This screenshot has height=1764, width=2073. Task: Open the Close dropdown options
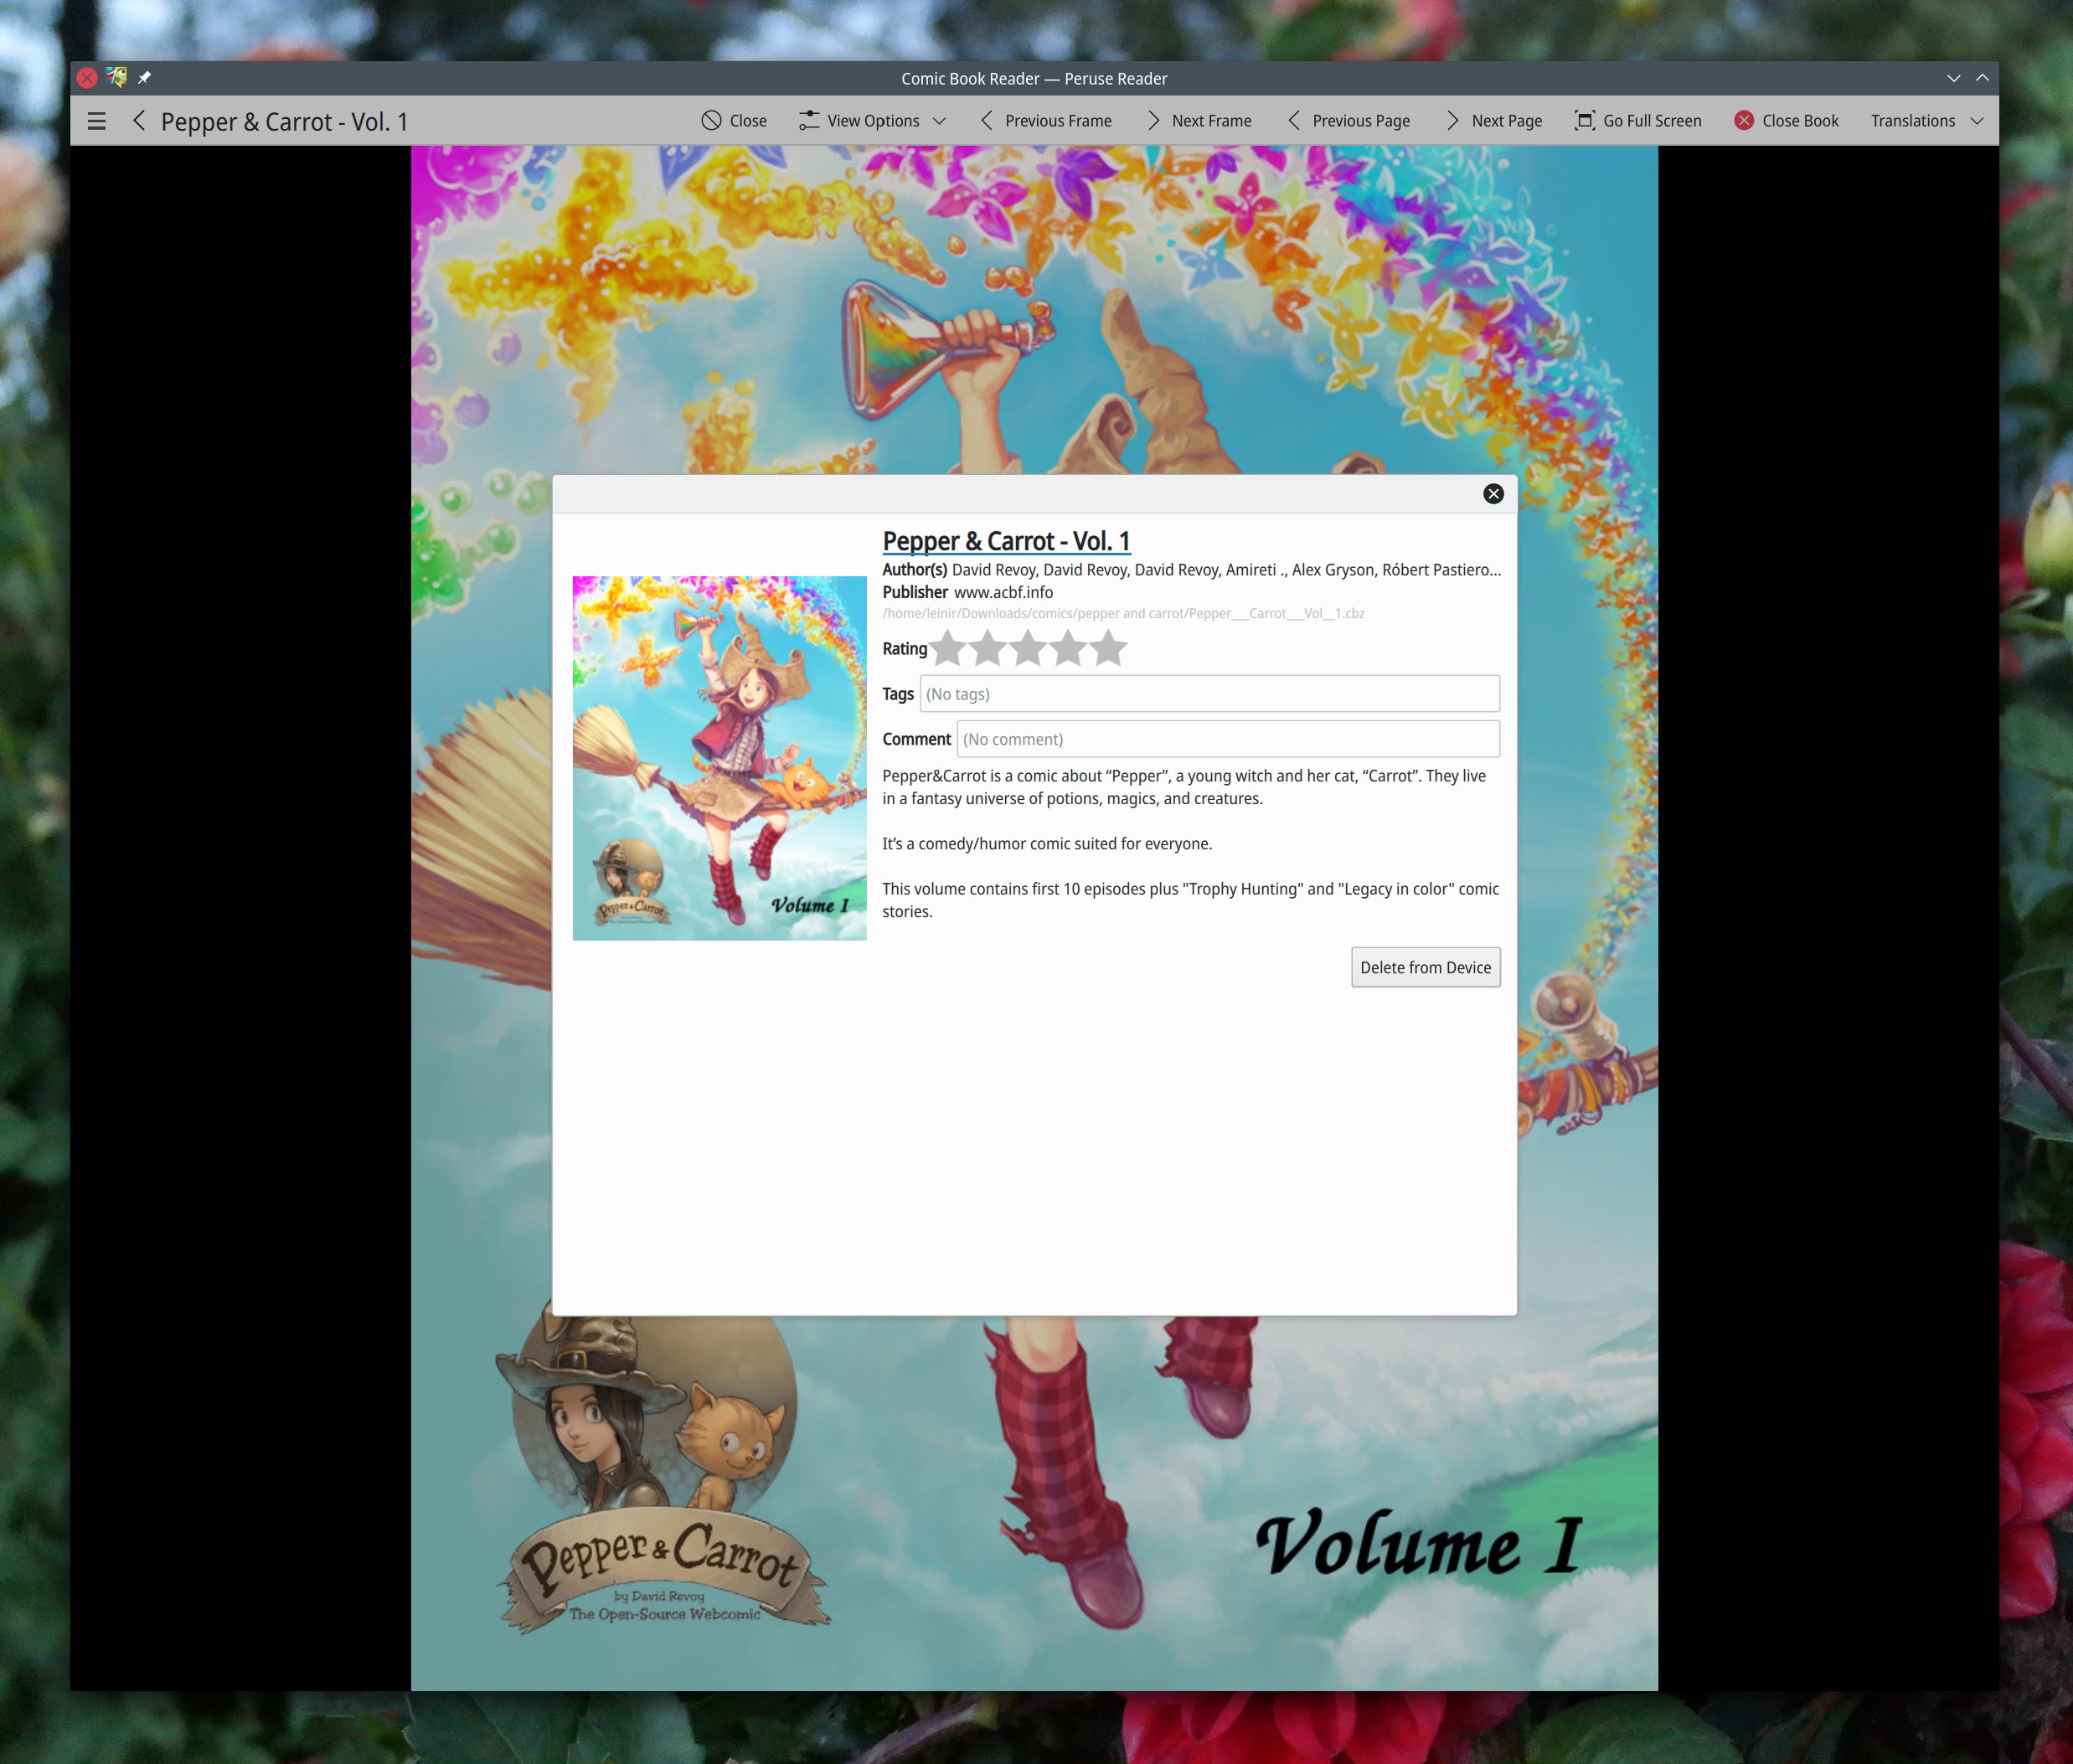(730, 119)
